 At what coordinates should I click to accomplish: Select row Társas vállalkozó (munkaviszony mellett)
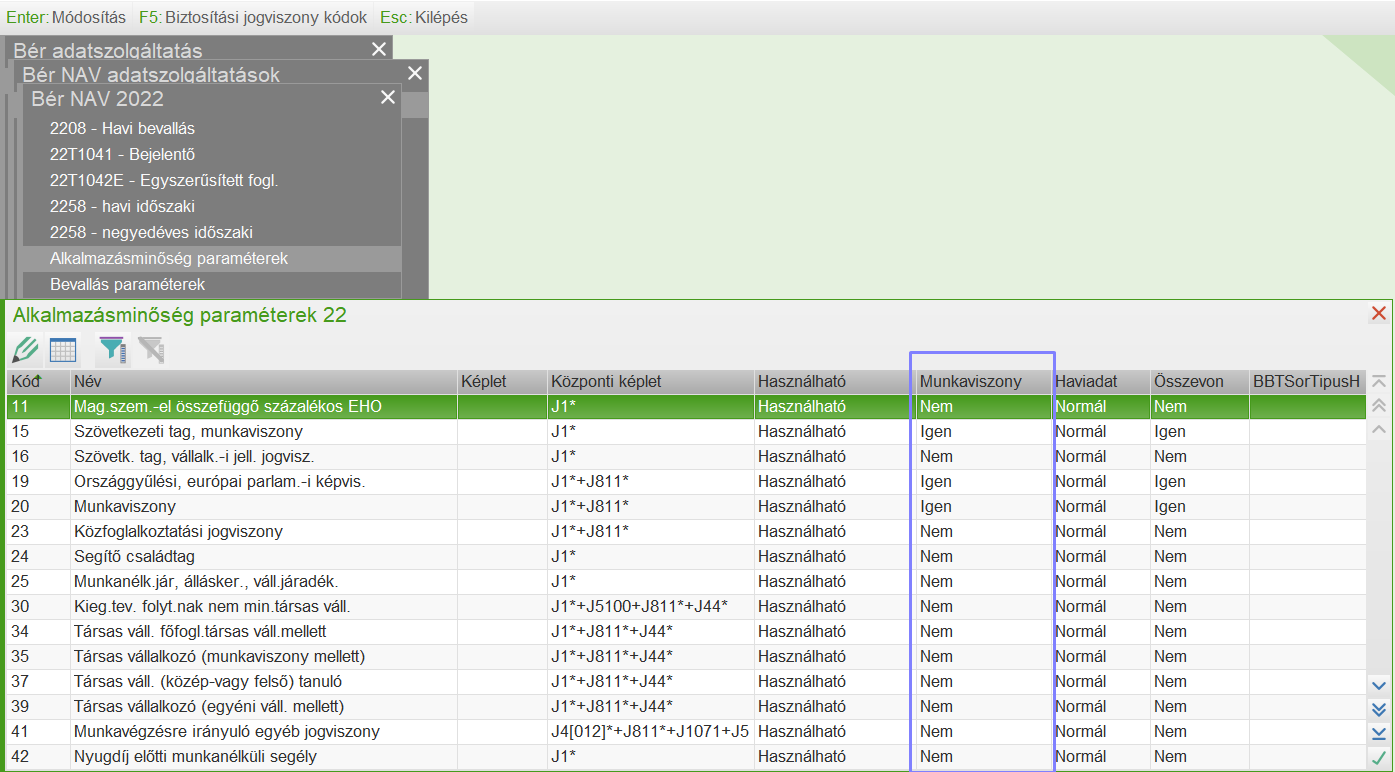click(686, 657)
